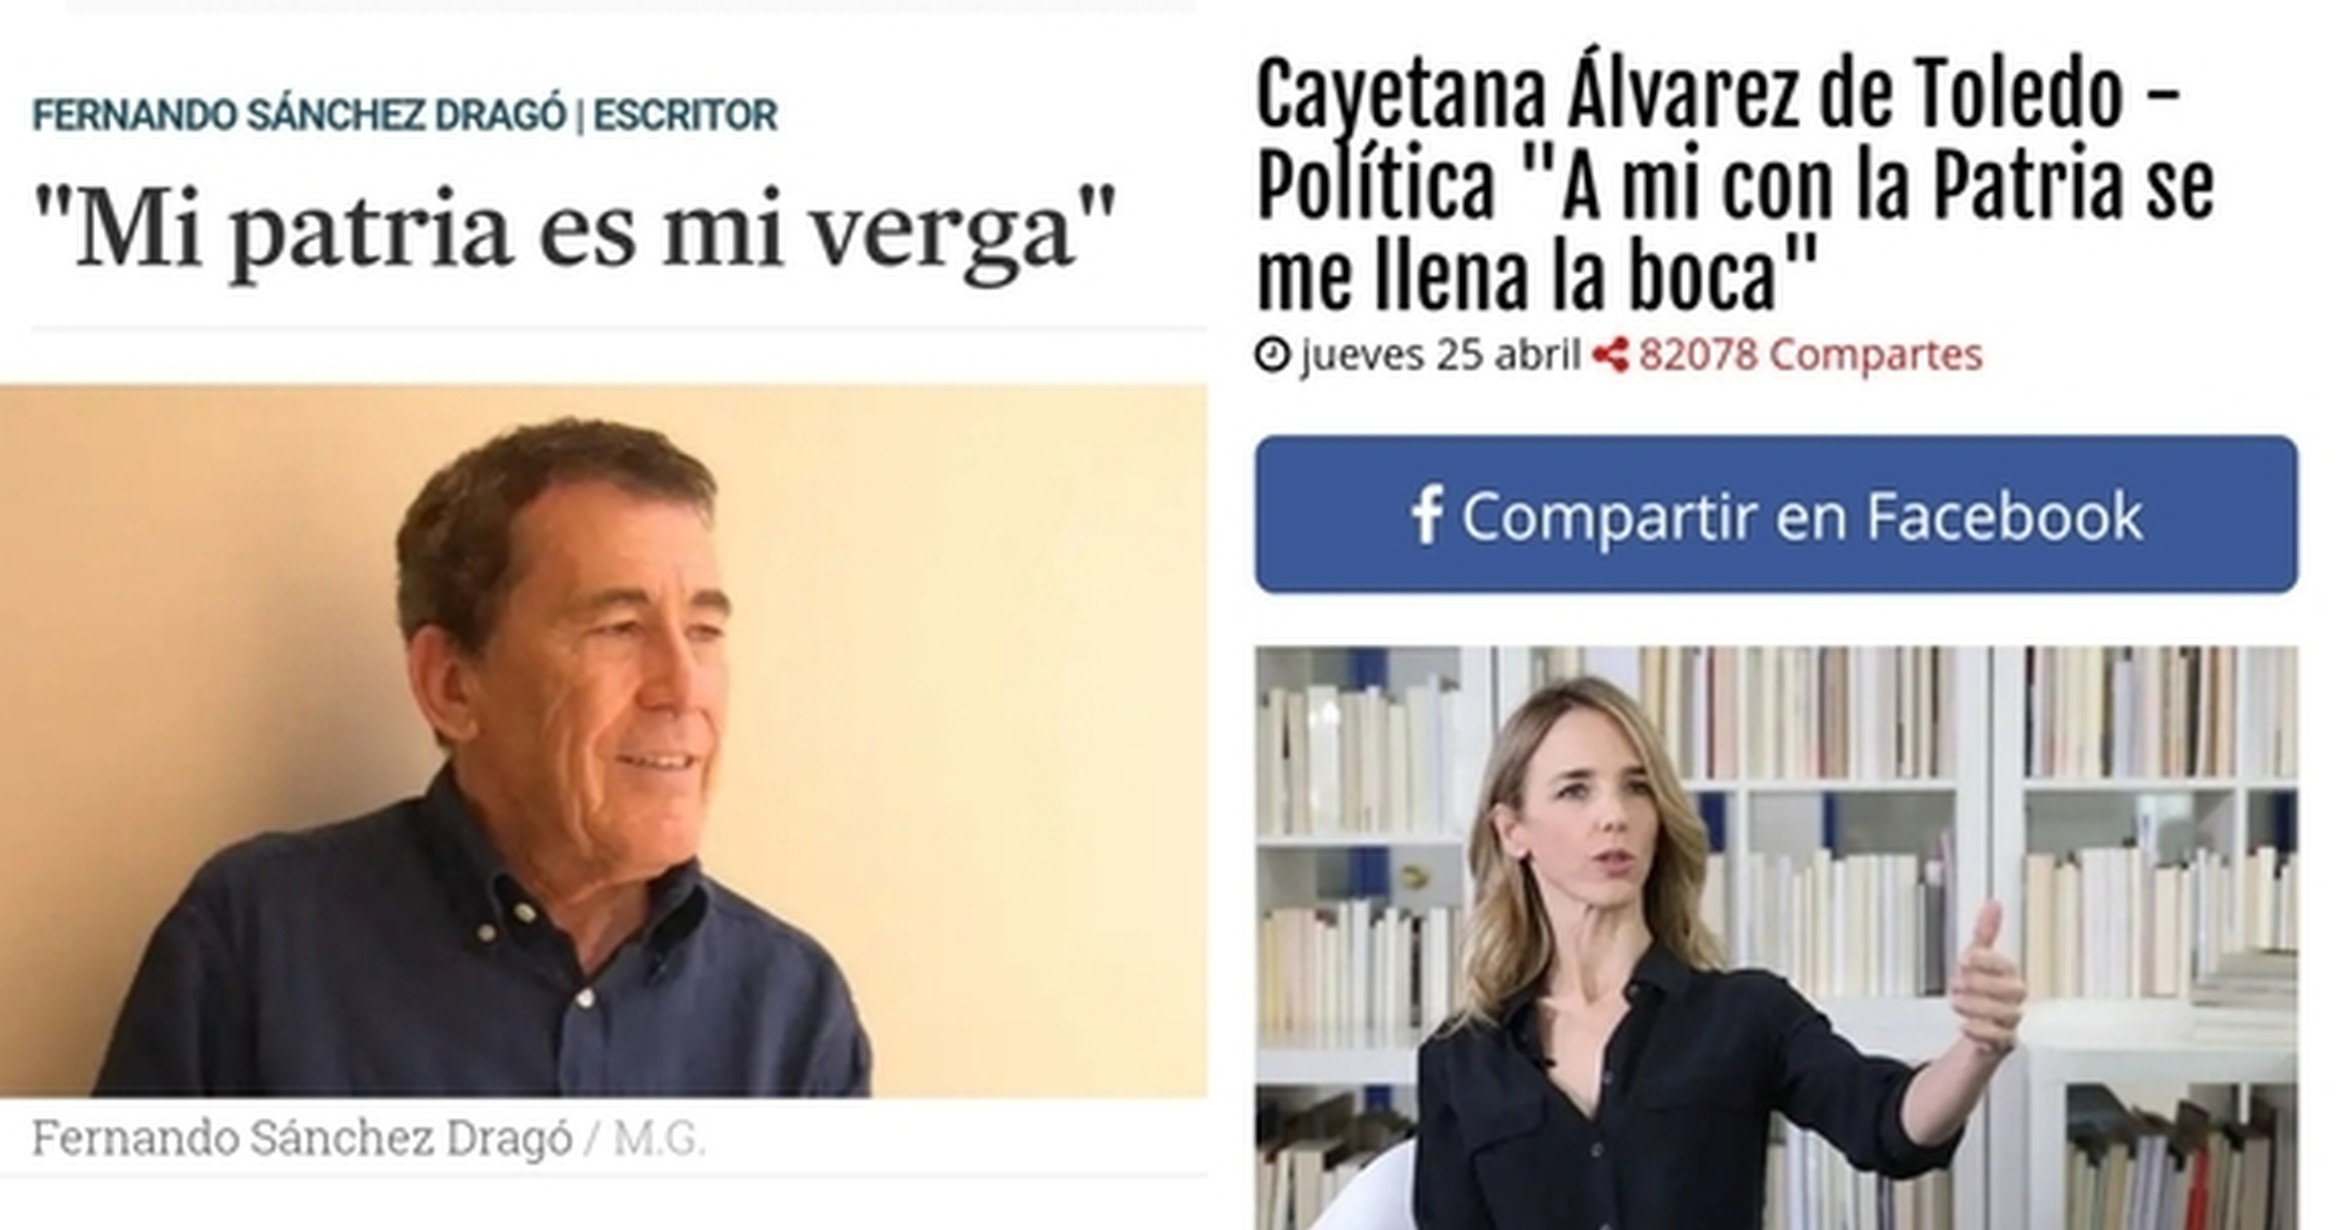Click the clock icon beside the date

(1273, 355)
